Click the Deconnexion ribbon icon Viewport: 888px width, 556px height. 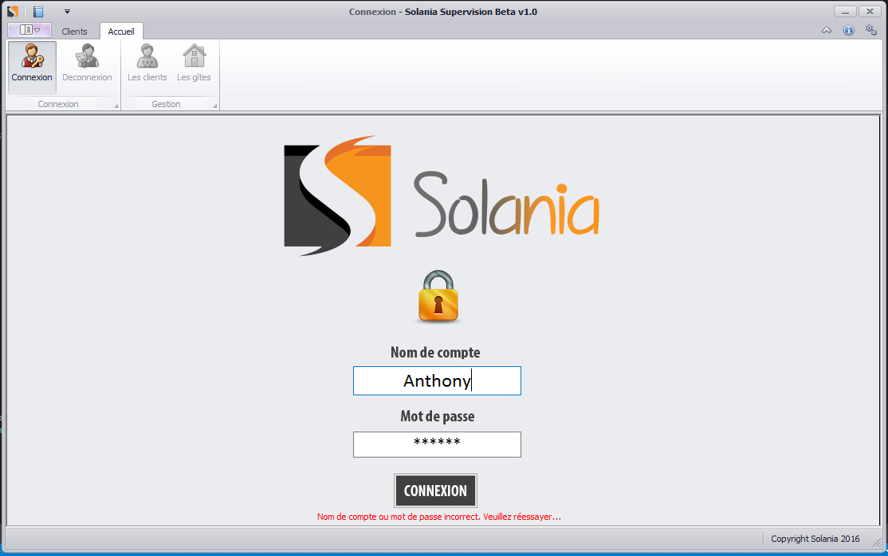tap(87, 63)
